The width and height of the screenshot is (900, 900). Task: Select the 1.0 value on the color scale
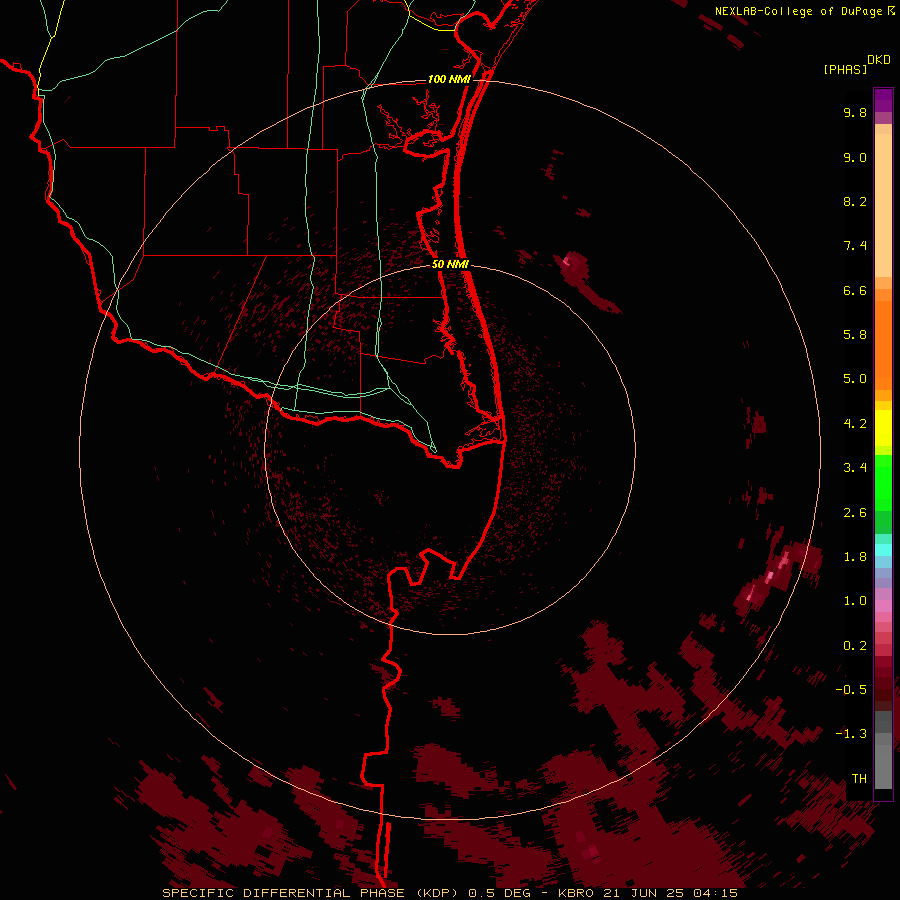tap(855, 601)
